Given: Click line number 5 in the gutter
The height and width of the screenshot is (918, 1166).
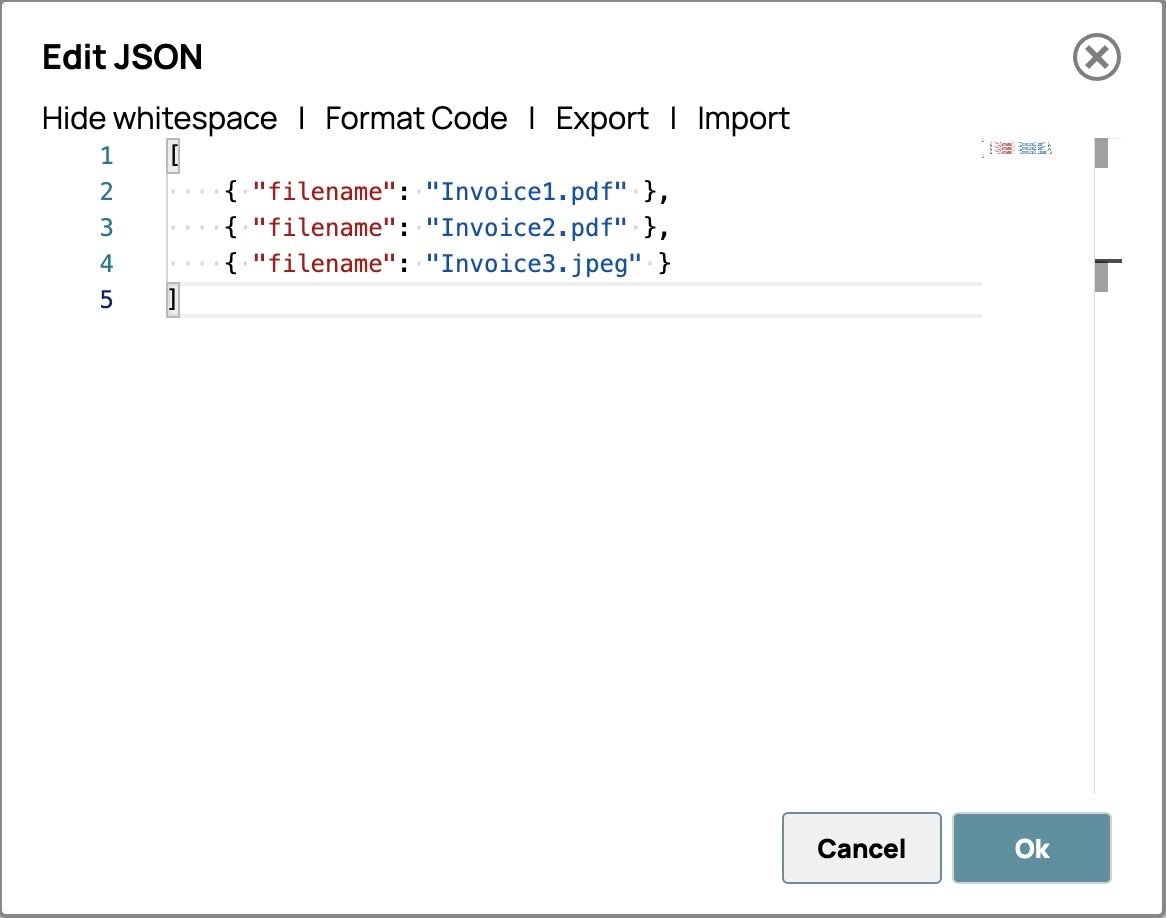Looking at the screenshot, I should [x=107, y=300].
